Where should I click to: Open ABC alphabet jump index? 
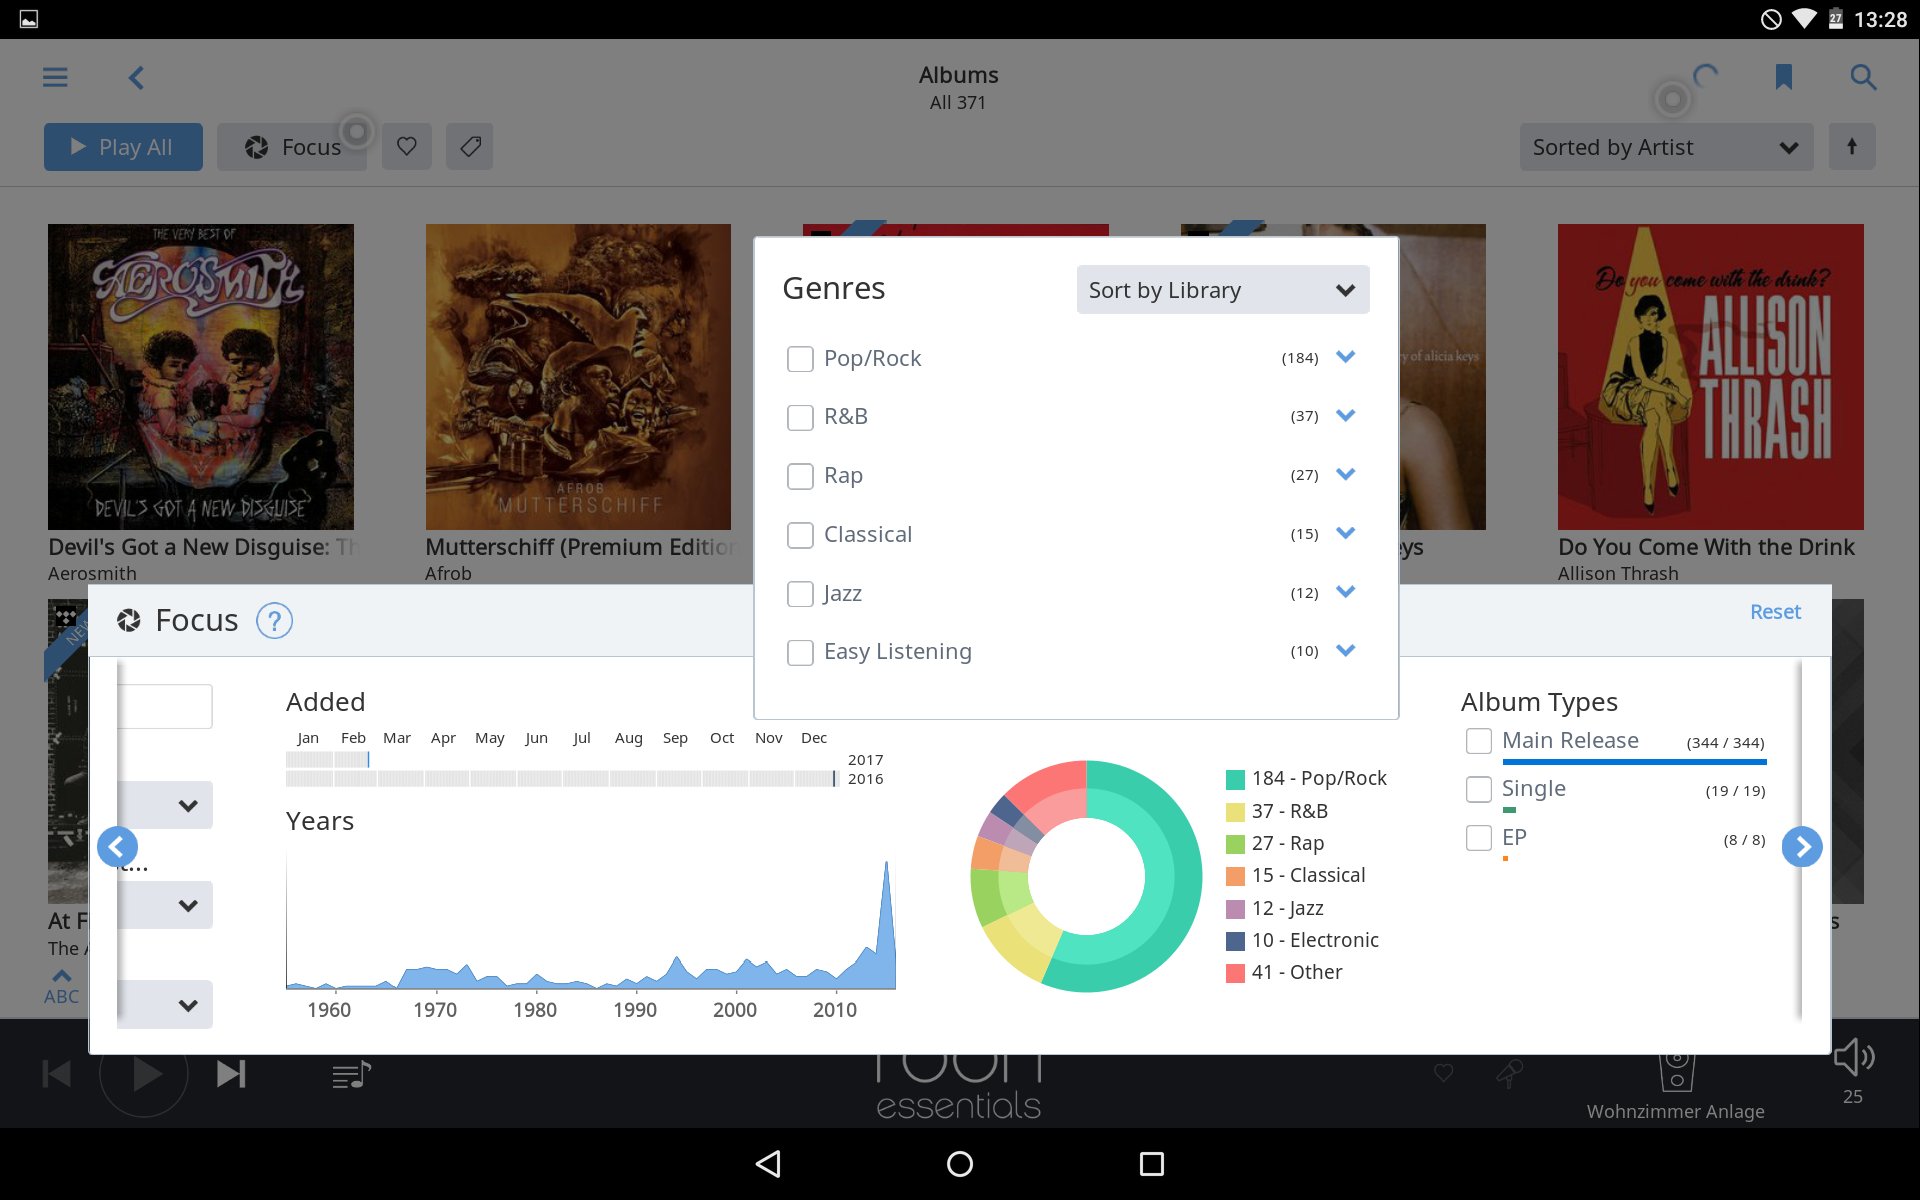click(x=62, y=987)
